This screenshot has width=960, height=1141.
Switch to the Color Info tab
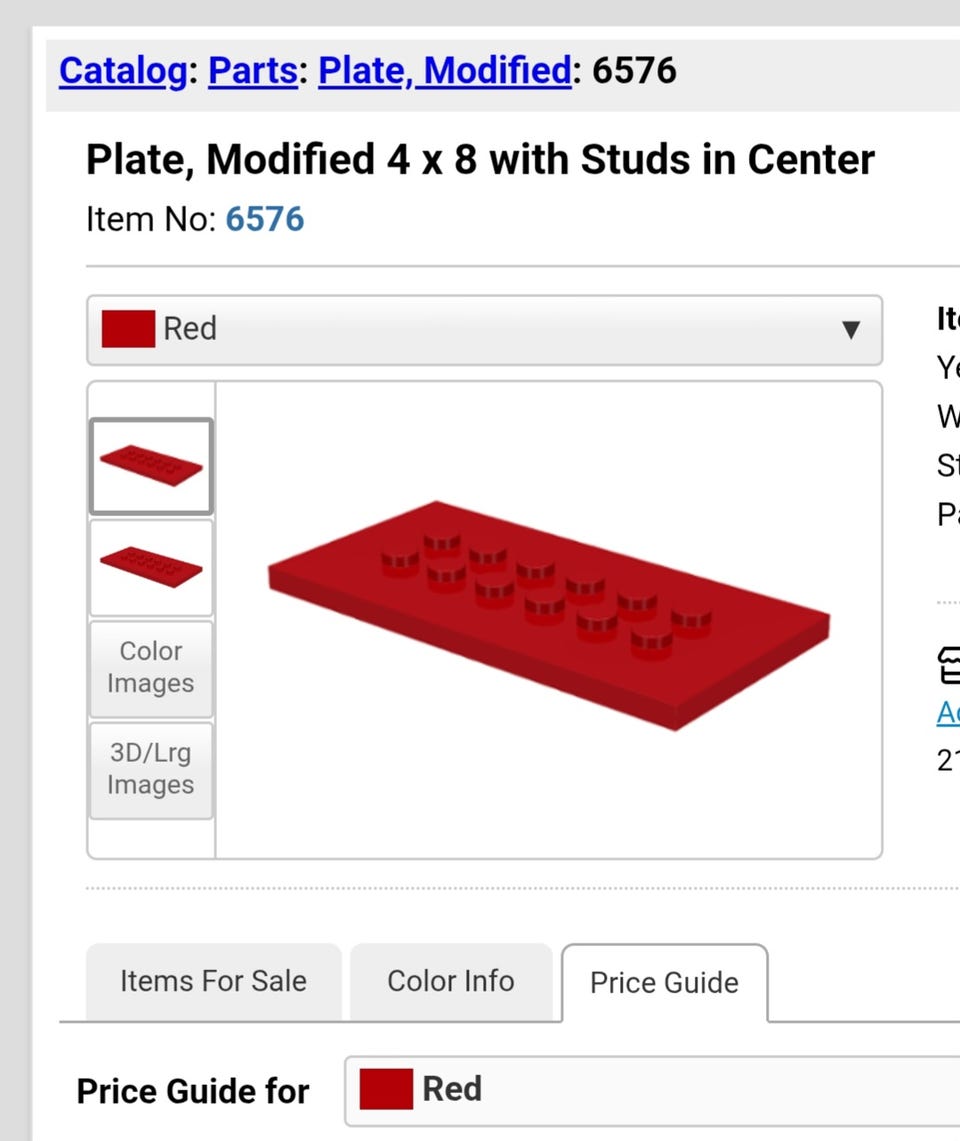click(x=451, y=981)
